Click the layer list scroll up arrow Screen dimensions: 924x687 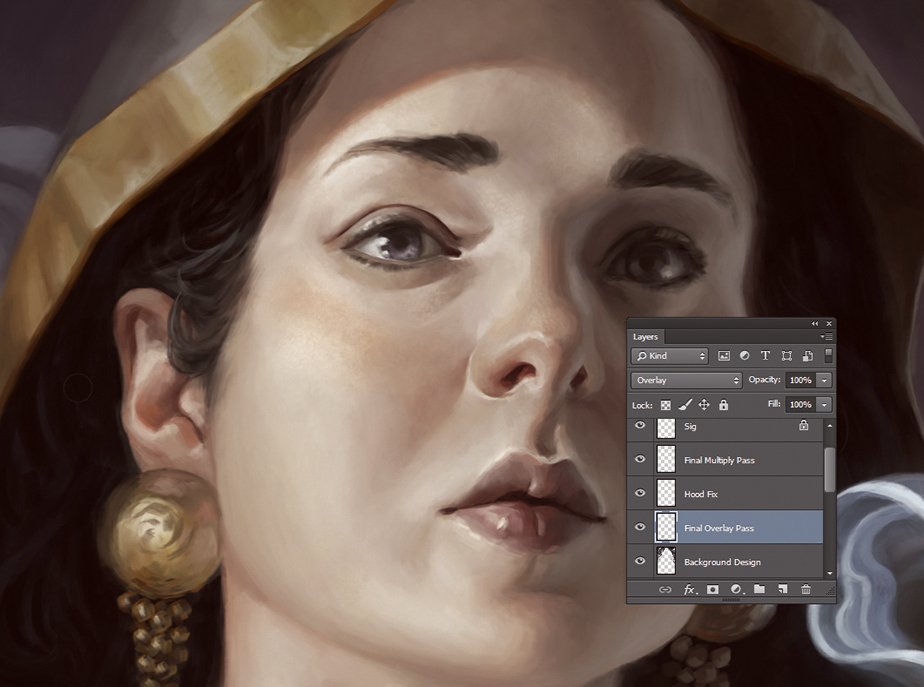830,425
